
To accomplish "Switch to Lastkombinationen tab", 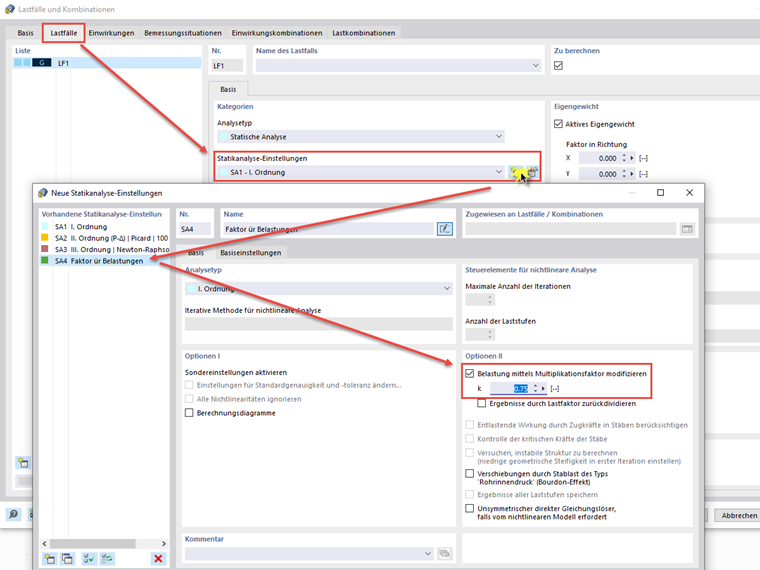I will 364,33.
